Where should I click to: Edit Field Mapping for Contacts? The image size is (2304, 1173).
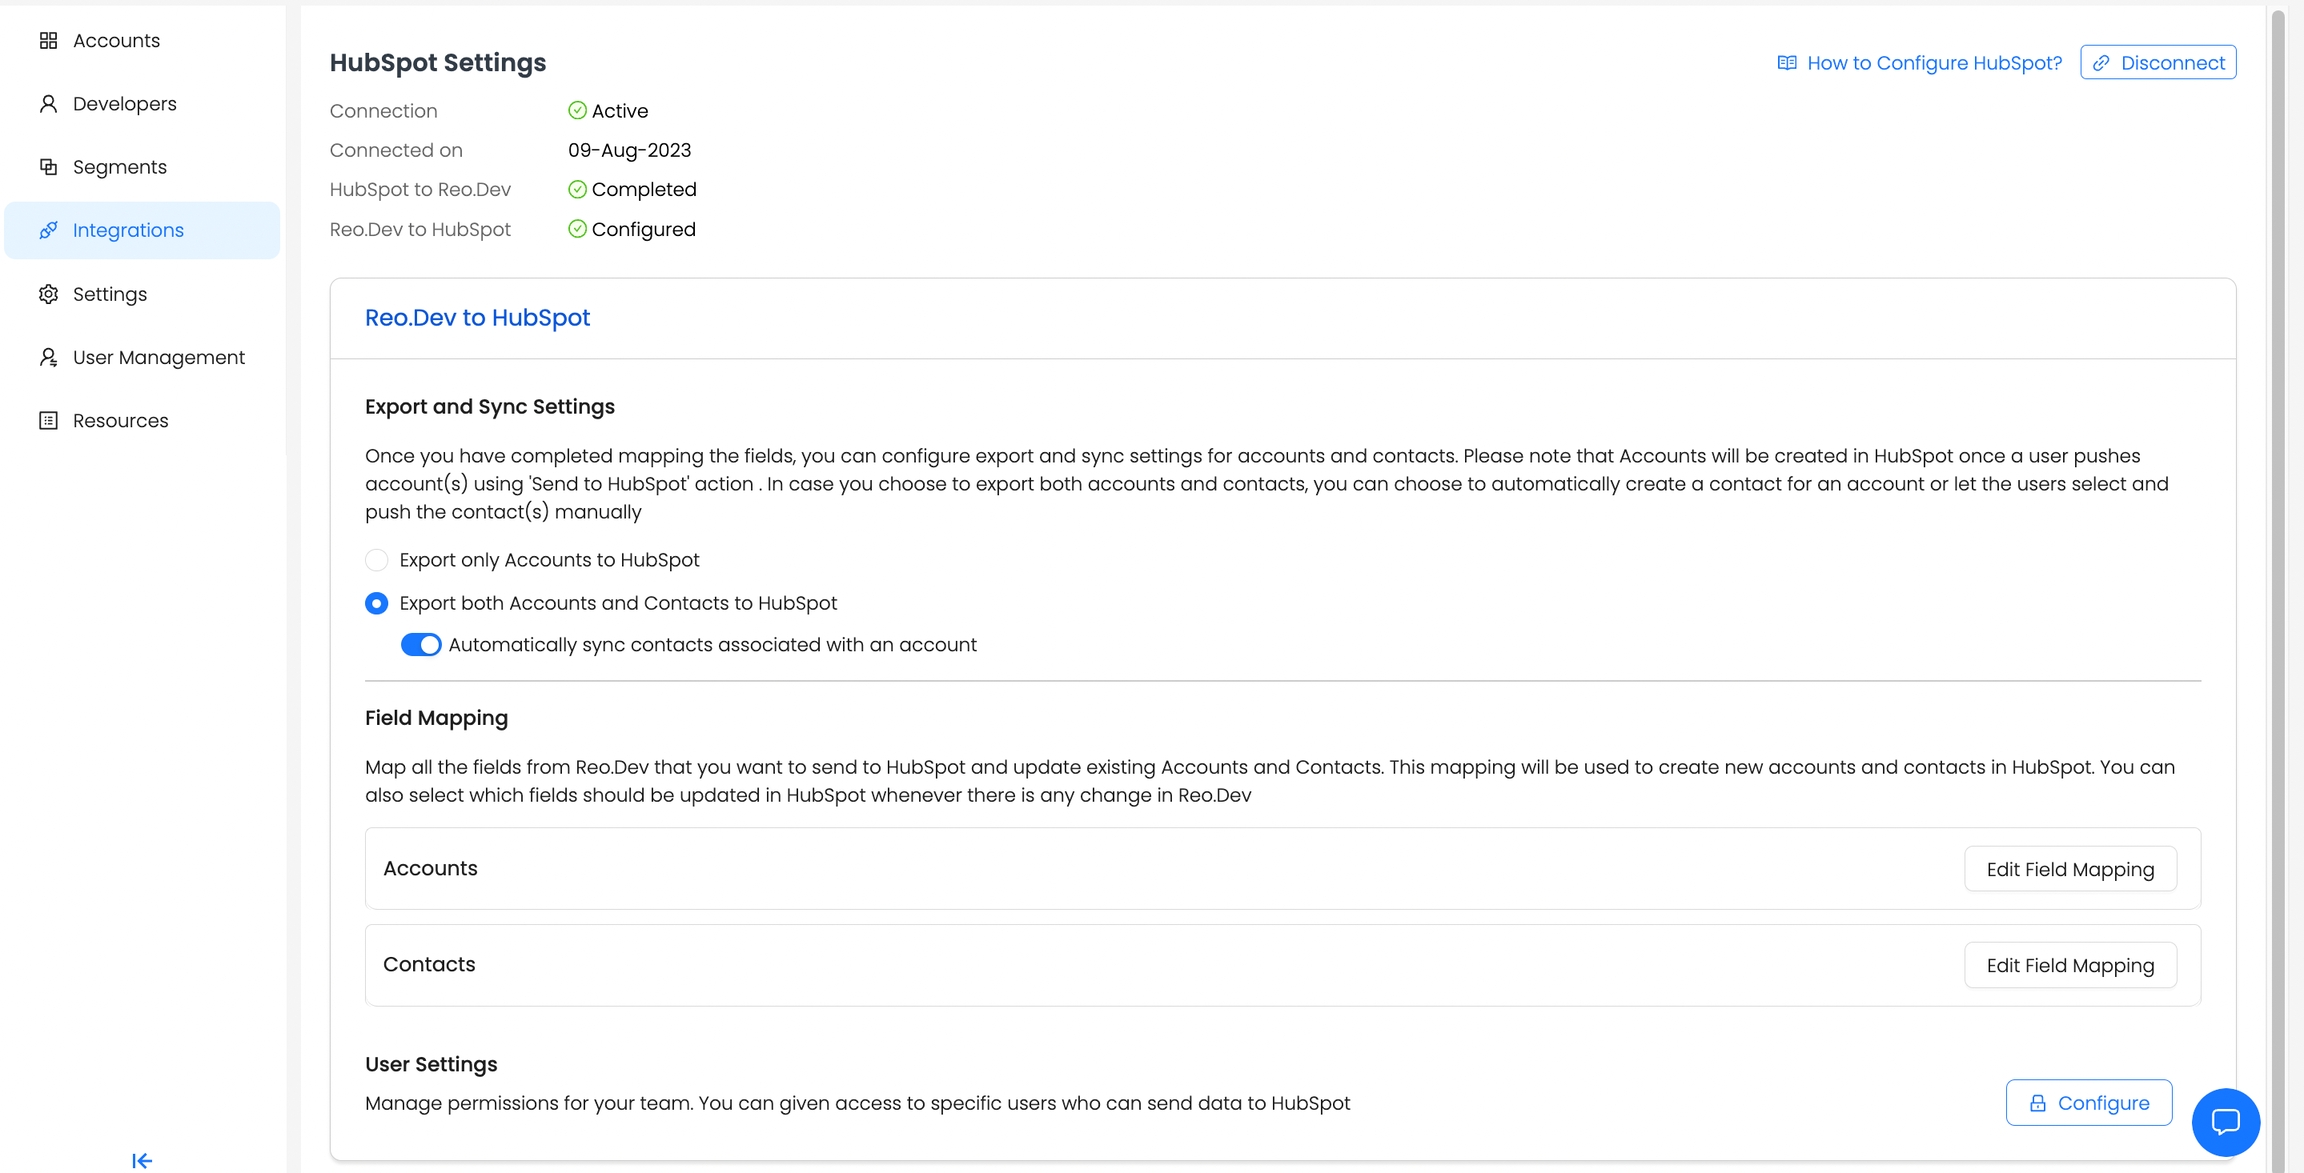[2070, 965]
